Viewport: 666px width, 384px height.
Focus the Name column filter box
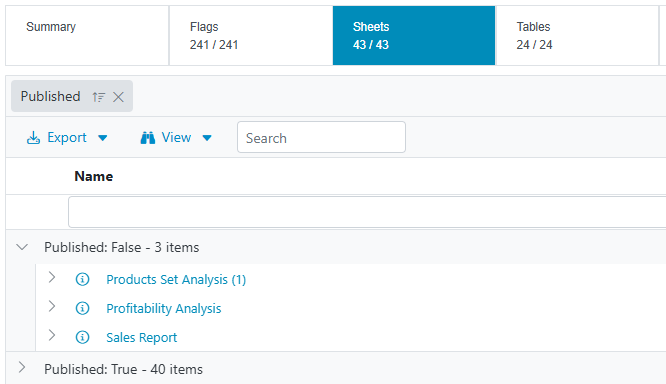pyautogui.click(x=367, y=212)
